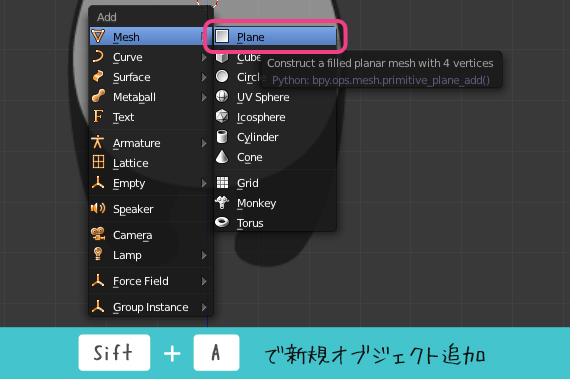This screenshot has height=379, width=570.
Task: Click the Grid primitive icon
Action: point(222,182)
